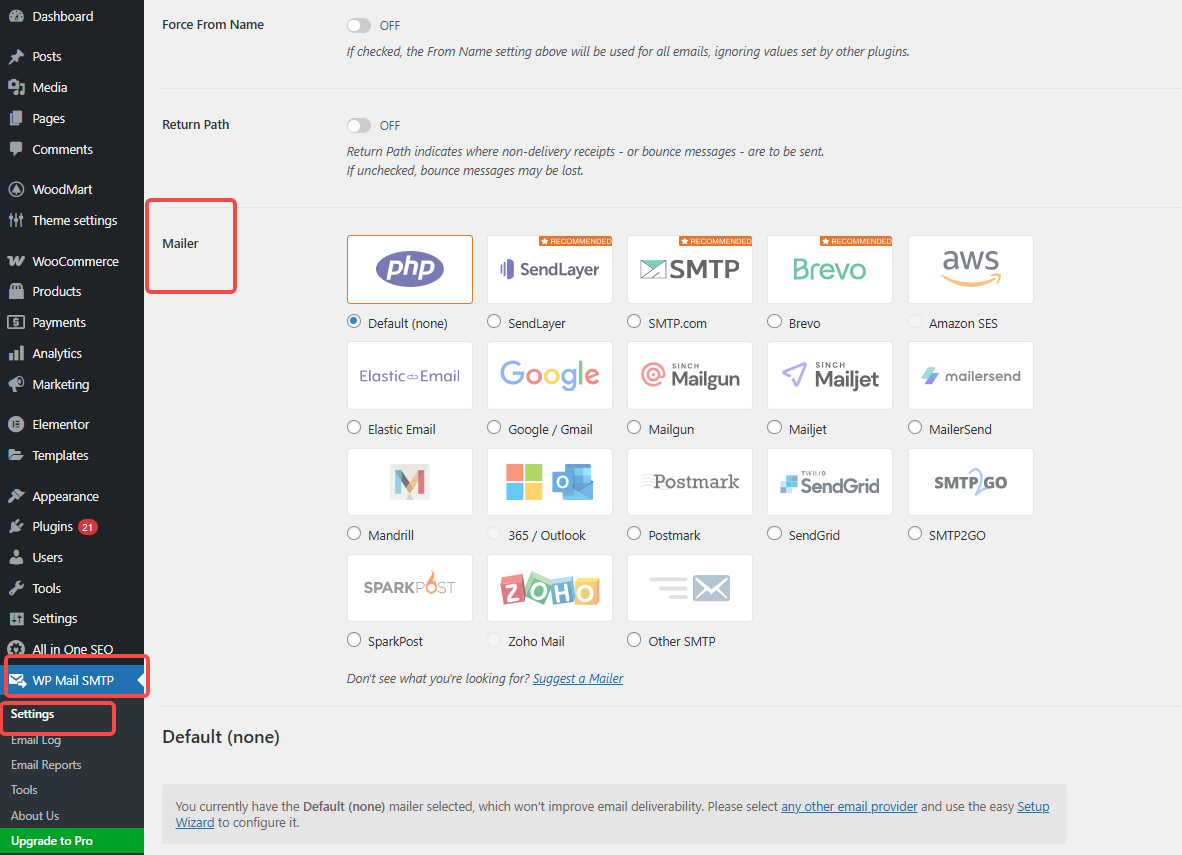Expand the Appearance sidebar menu
Viewport: 1182px width, 855px height.
click(x=65, y=496)
